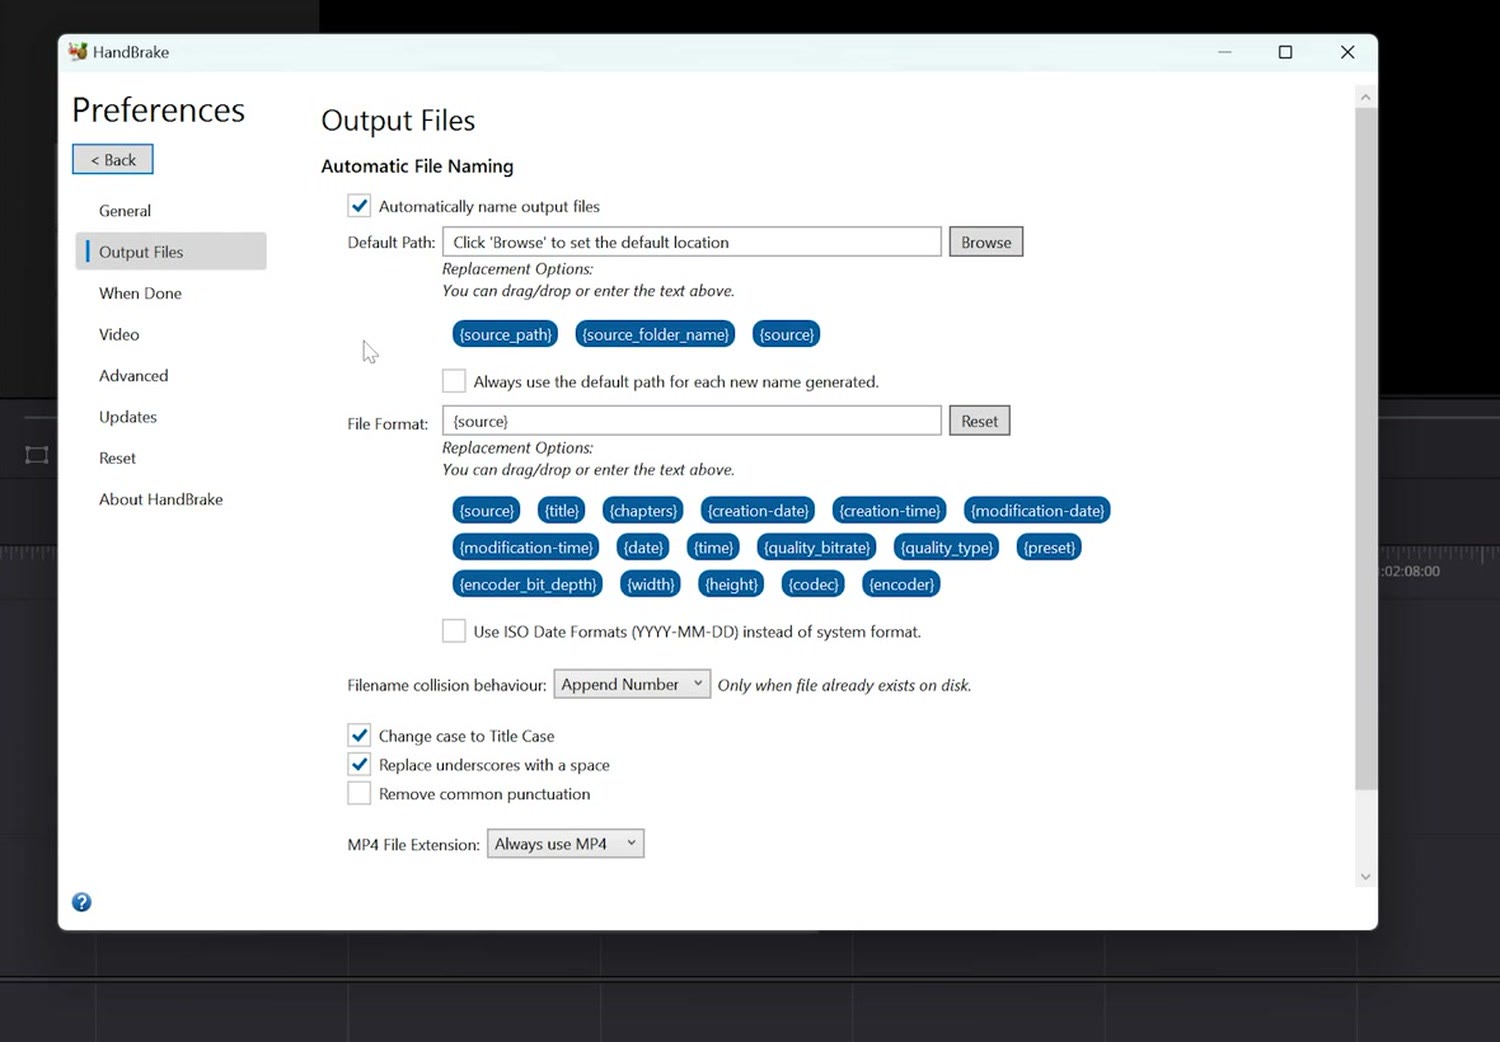Viewport: 1500px width, 1042px height.
Task: Click the vertical scrollbar thumb
Action: [1366, 449]
